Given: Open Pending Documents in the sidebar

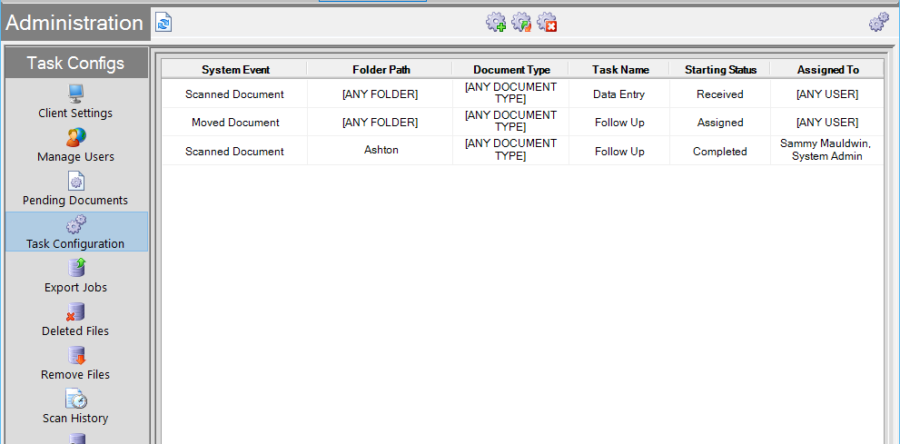Looking at the screenshot, I should 75,189.
